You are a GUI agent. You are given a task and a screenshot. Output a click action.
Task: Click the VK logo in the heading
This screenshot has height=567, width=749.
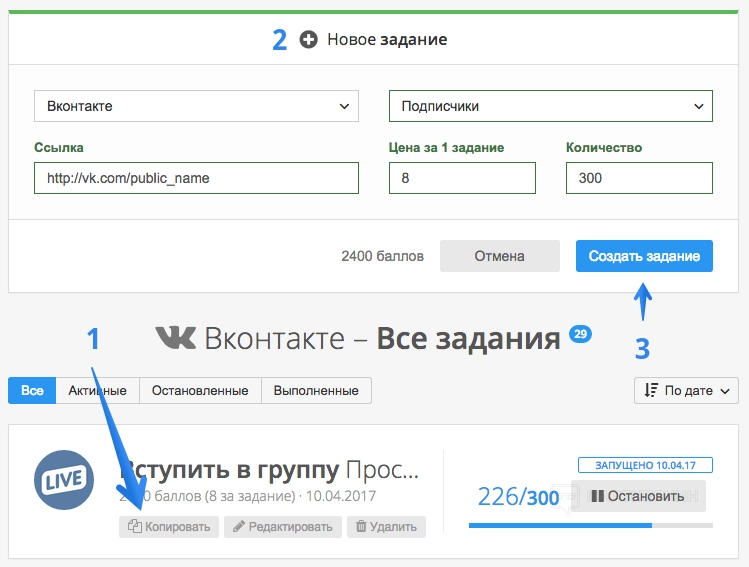(176, 338)
